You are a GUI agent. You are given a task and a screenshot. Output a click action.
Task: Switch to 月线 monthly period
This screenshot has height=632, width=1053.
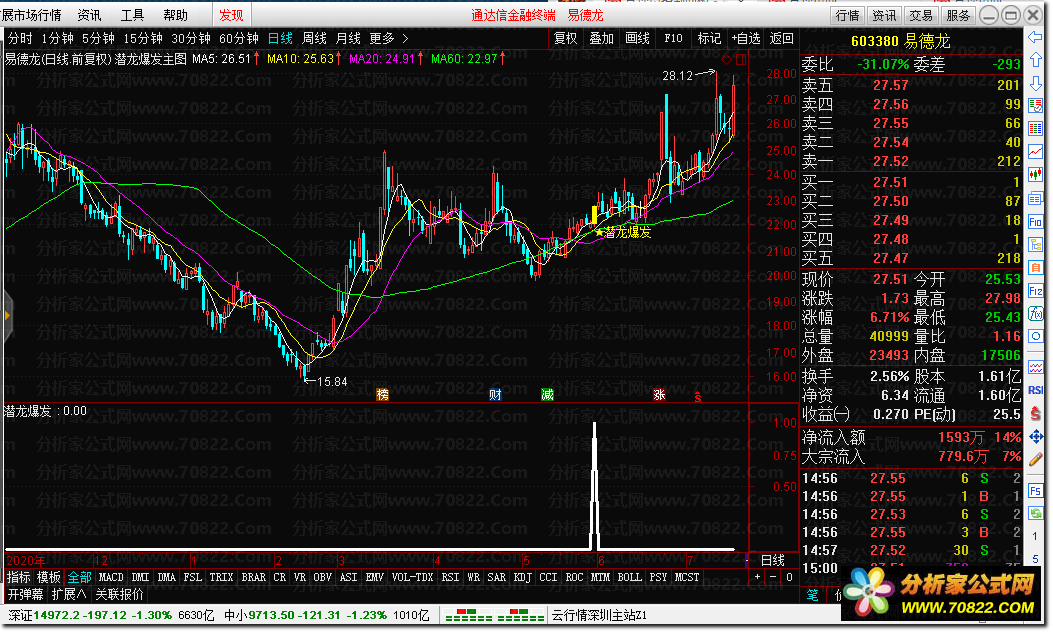[x=348, y=38]
